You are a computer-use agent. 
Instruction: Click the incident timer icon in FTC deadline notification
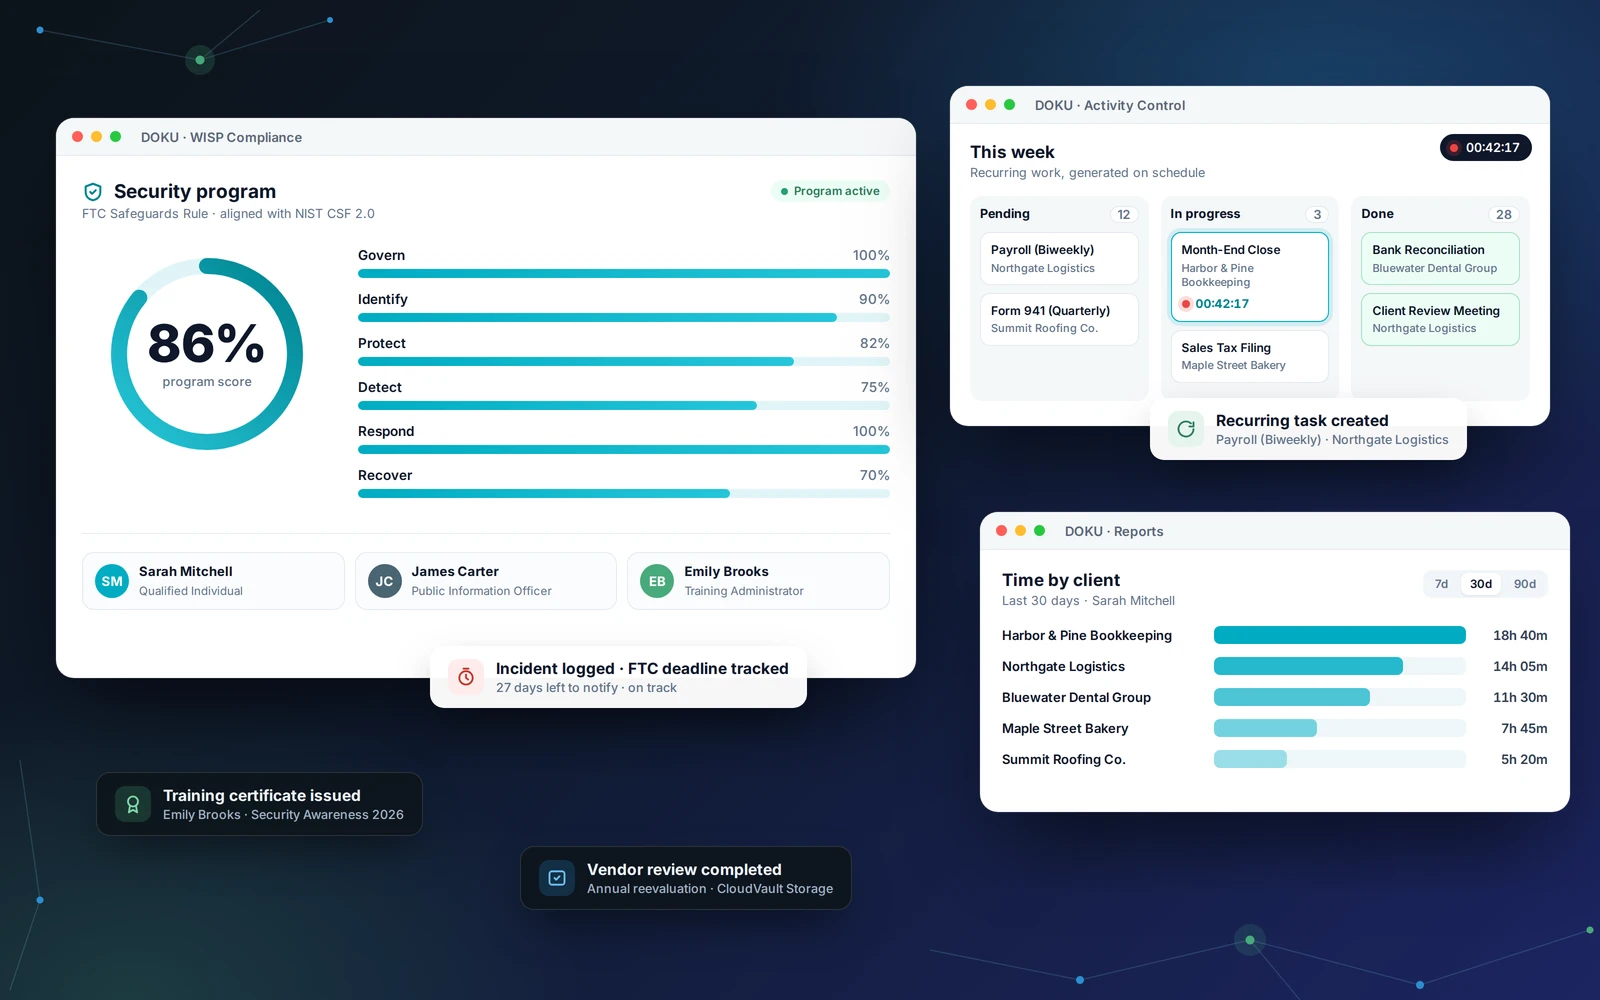(466, 677)
